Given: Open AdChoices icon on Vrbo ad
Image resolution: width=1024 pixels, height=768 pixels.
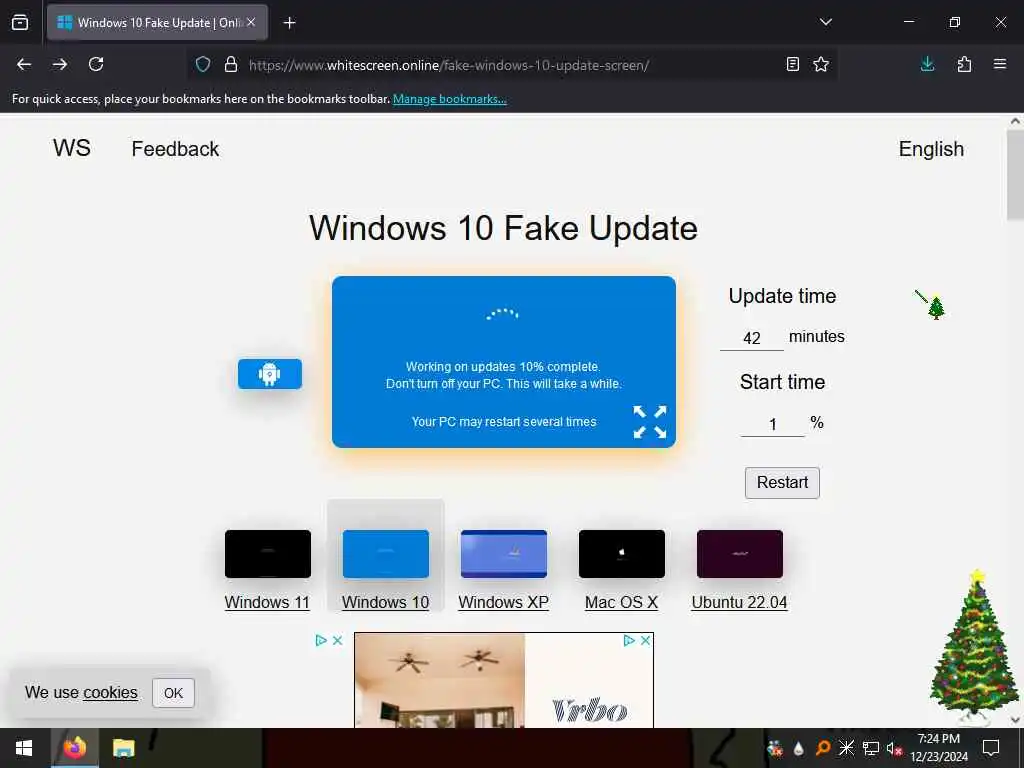Looking at the screenshot, I should tap(629, 641).
